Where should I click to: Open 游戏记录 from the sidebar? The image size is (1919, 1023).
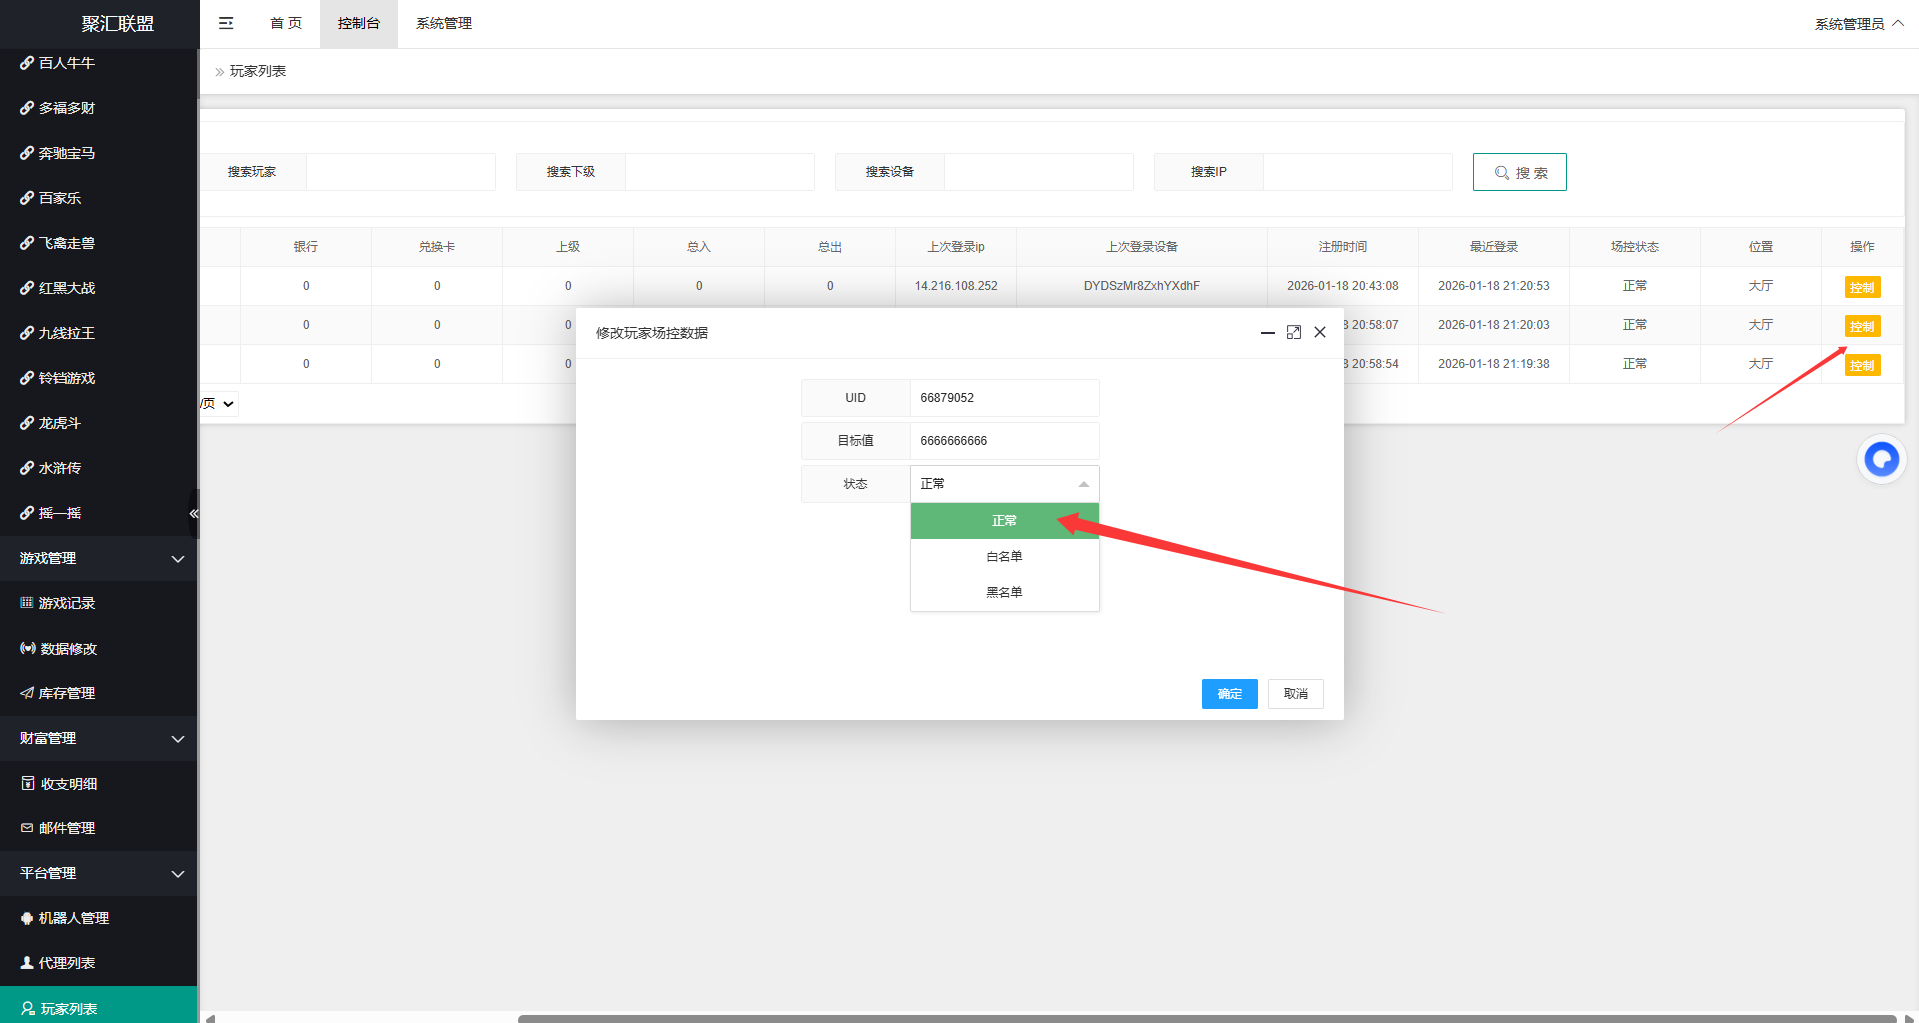[66, 603]
